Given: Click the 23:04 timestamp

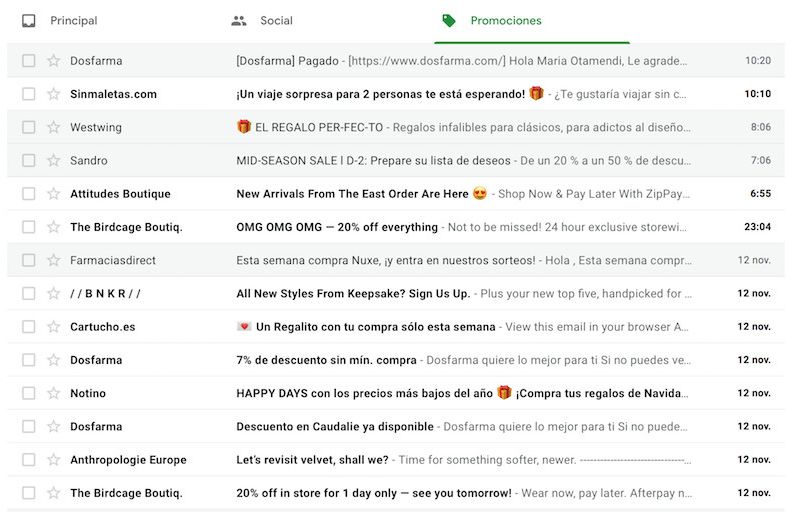Looking at the screenshot, I should tap(757, 227).
